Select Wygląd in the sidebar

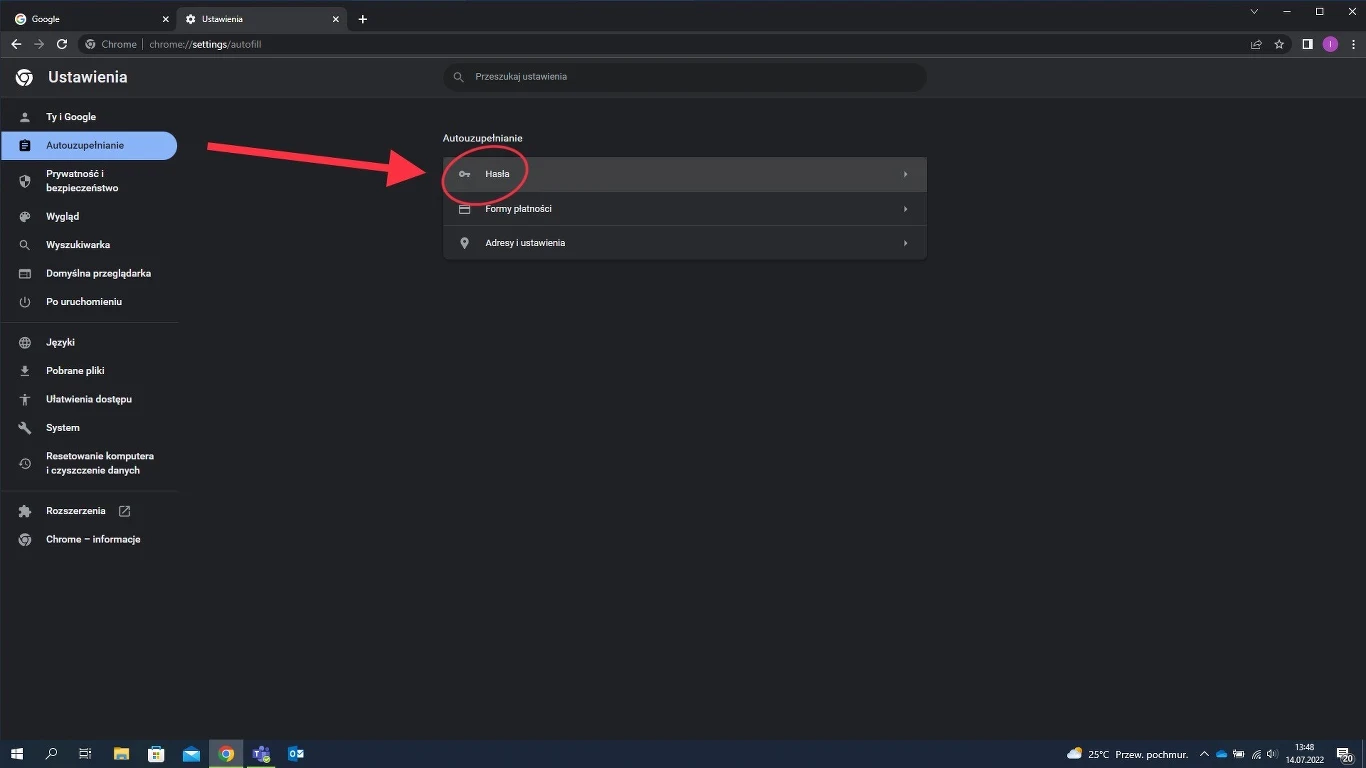(62, 216)
